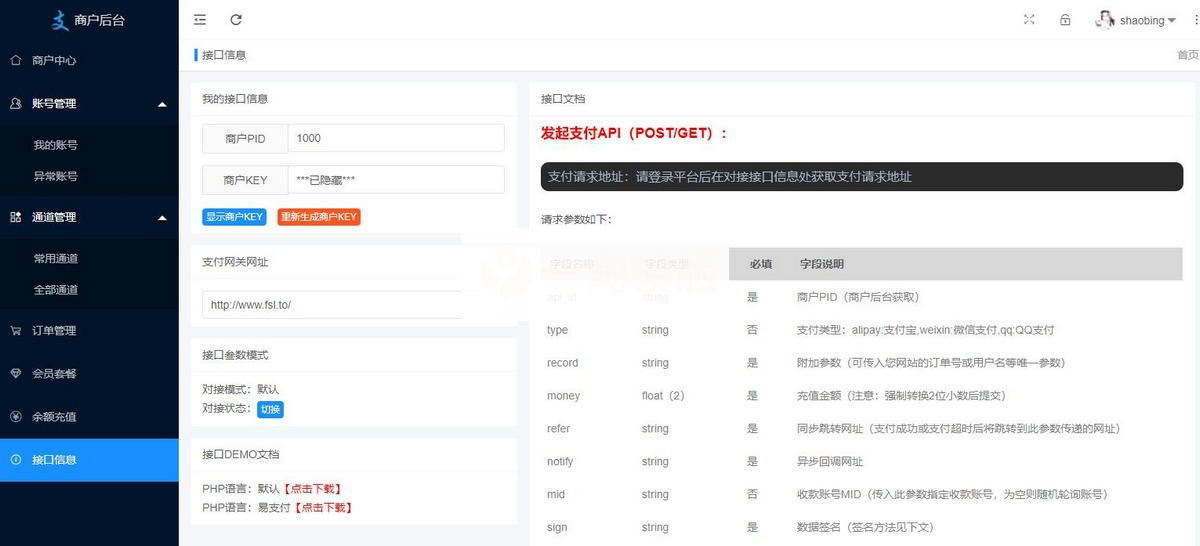The width and height of the screenshot is (1200, 546).
Task: Click the 重新生成商户KEY button
Action: click(318, 217)
